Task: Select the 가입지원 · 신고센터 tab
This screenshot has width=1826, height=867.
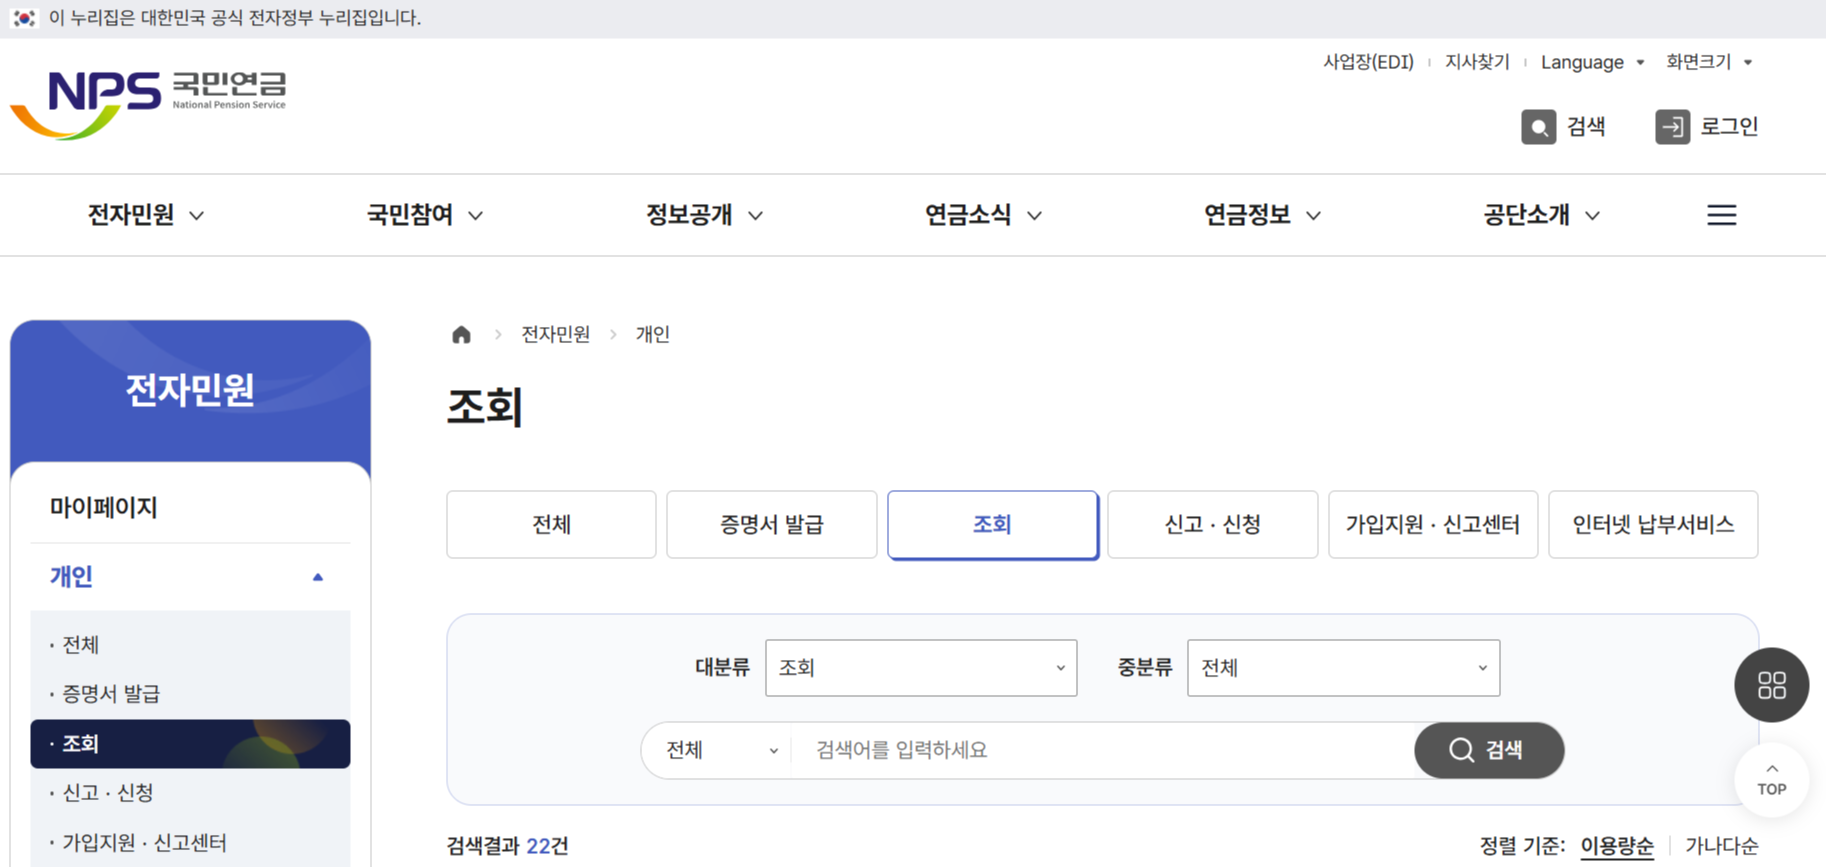Action: pyautogui.click(x=1433, y=524)
